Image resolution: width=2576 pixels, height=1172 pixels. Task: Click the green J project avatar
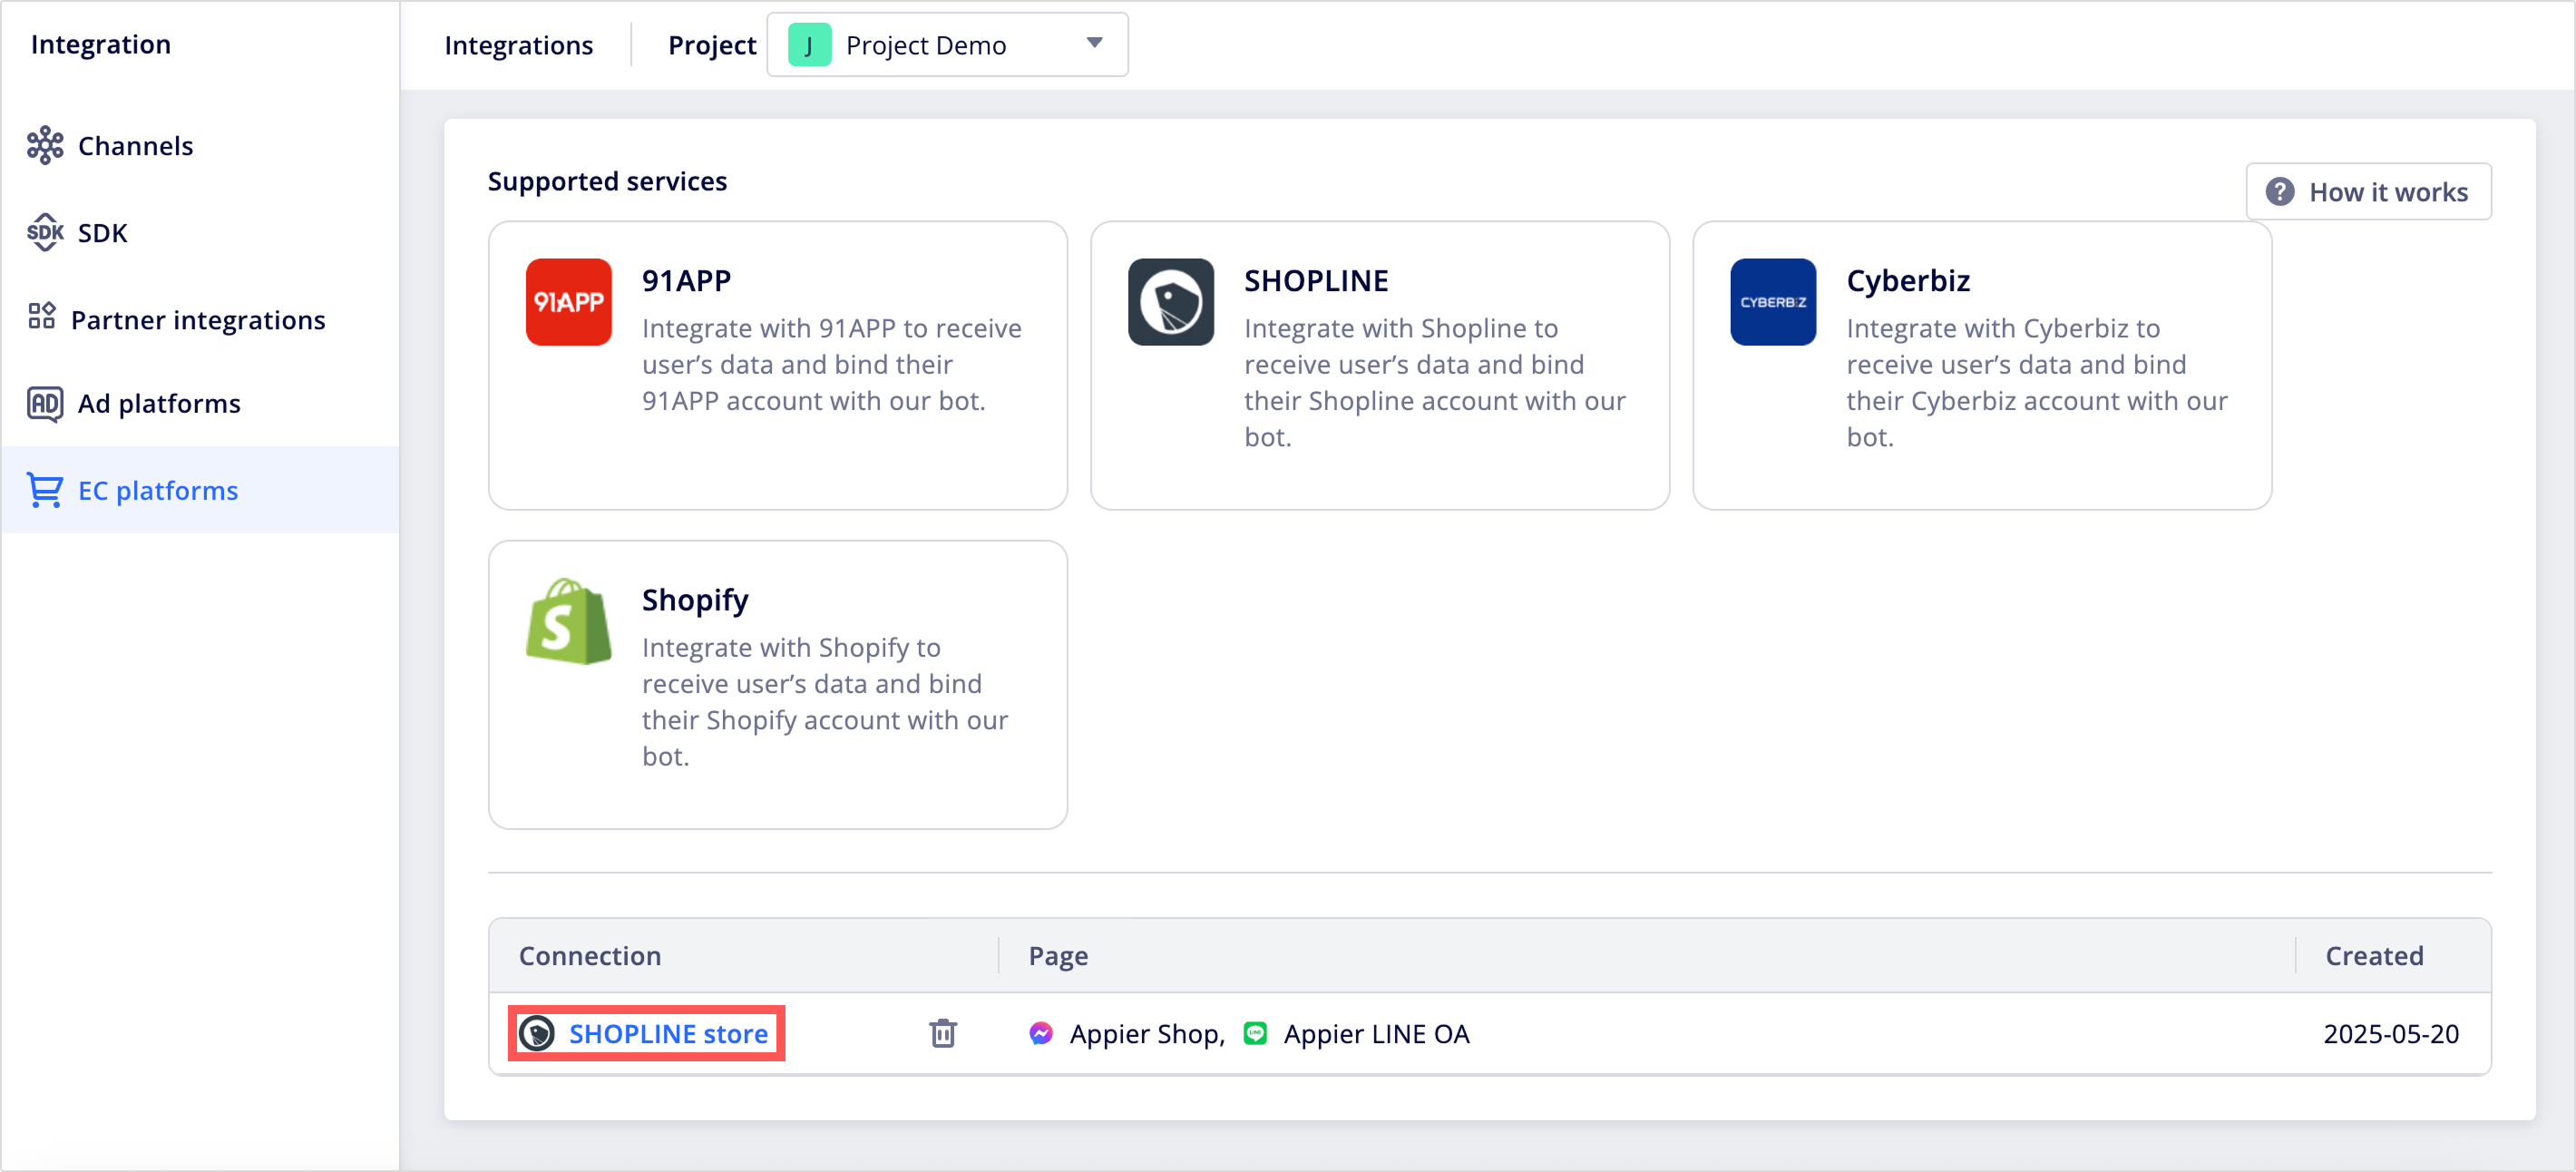click(809, 45)
